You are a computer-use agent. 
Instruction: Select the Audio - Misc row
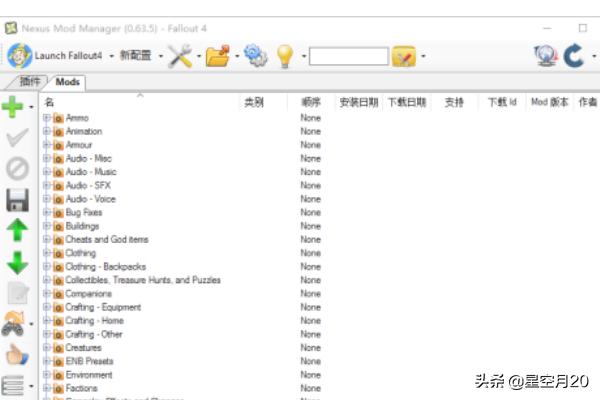click(x=89, y=158)
